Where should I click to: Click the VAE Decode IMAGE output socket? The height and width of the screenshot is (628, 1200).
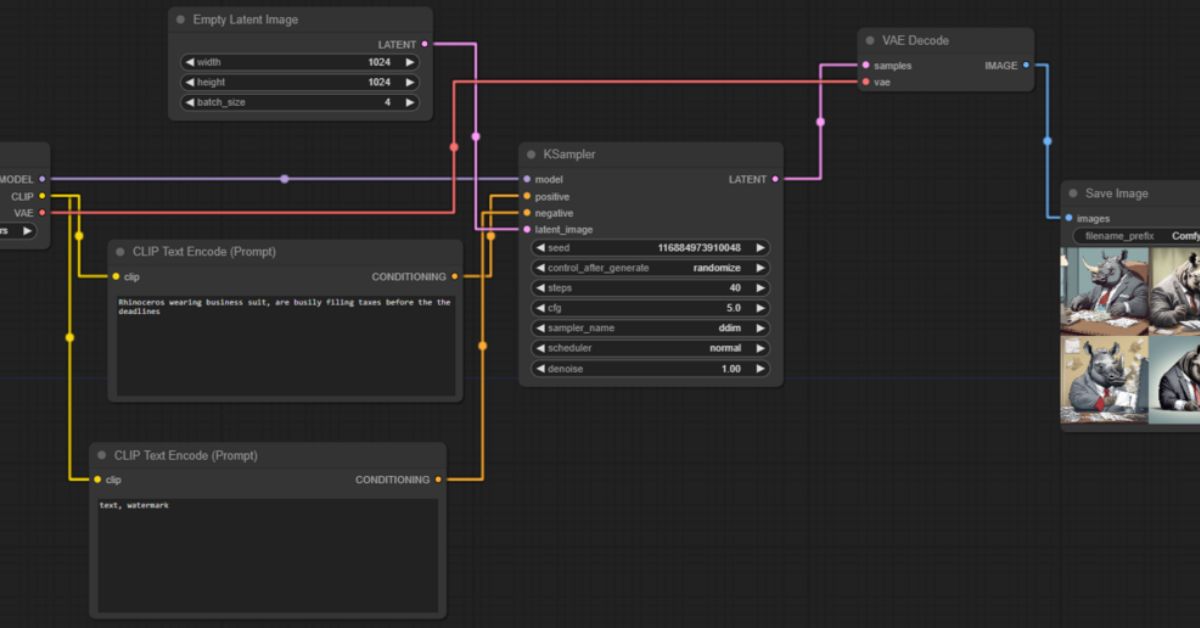(x=1026, y=66)
